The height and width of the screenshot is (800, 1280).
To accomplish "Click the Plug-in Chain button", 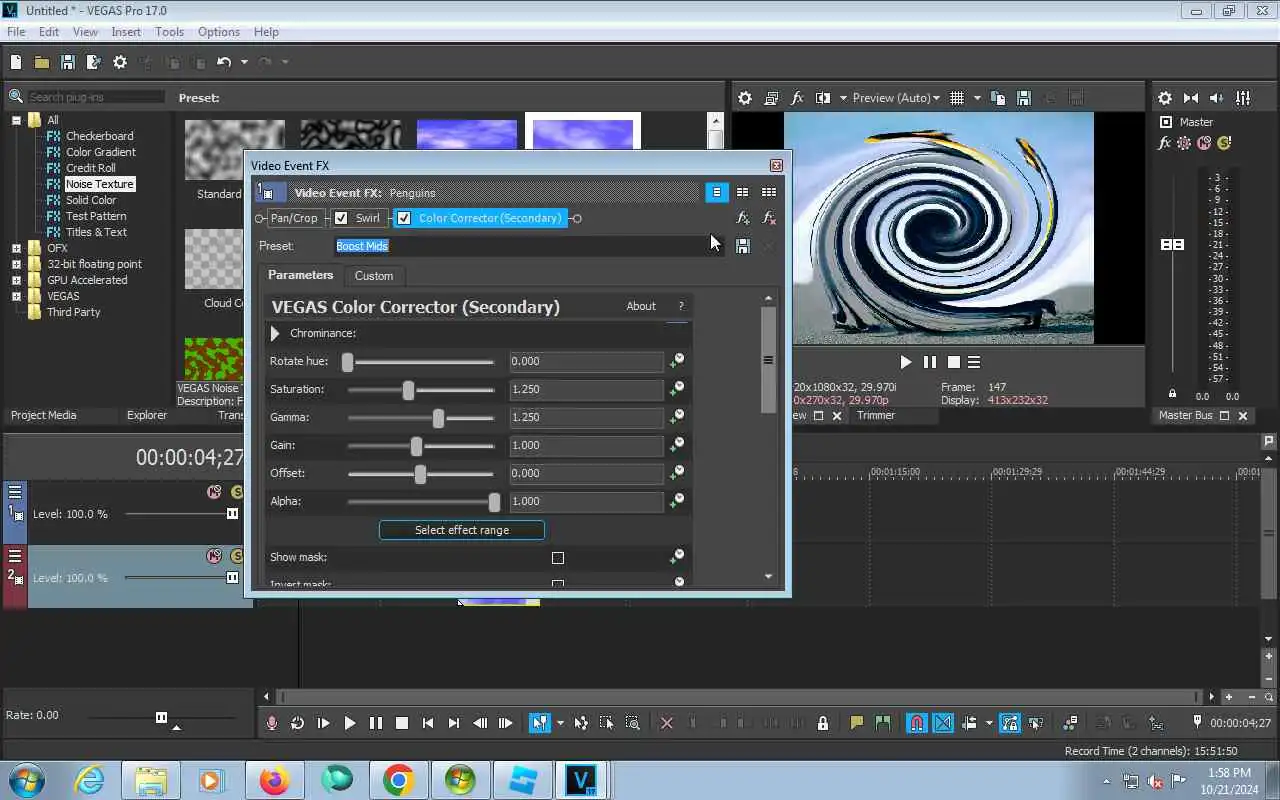I will click(x=743, y=218).
